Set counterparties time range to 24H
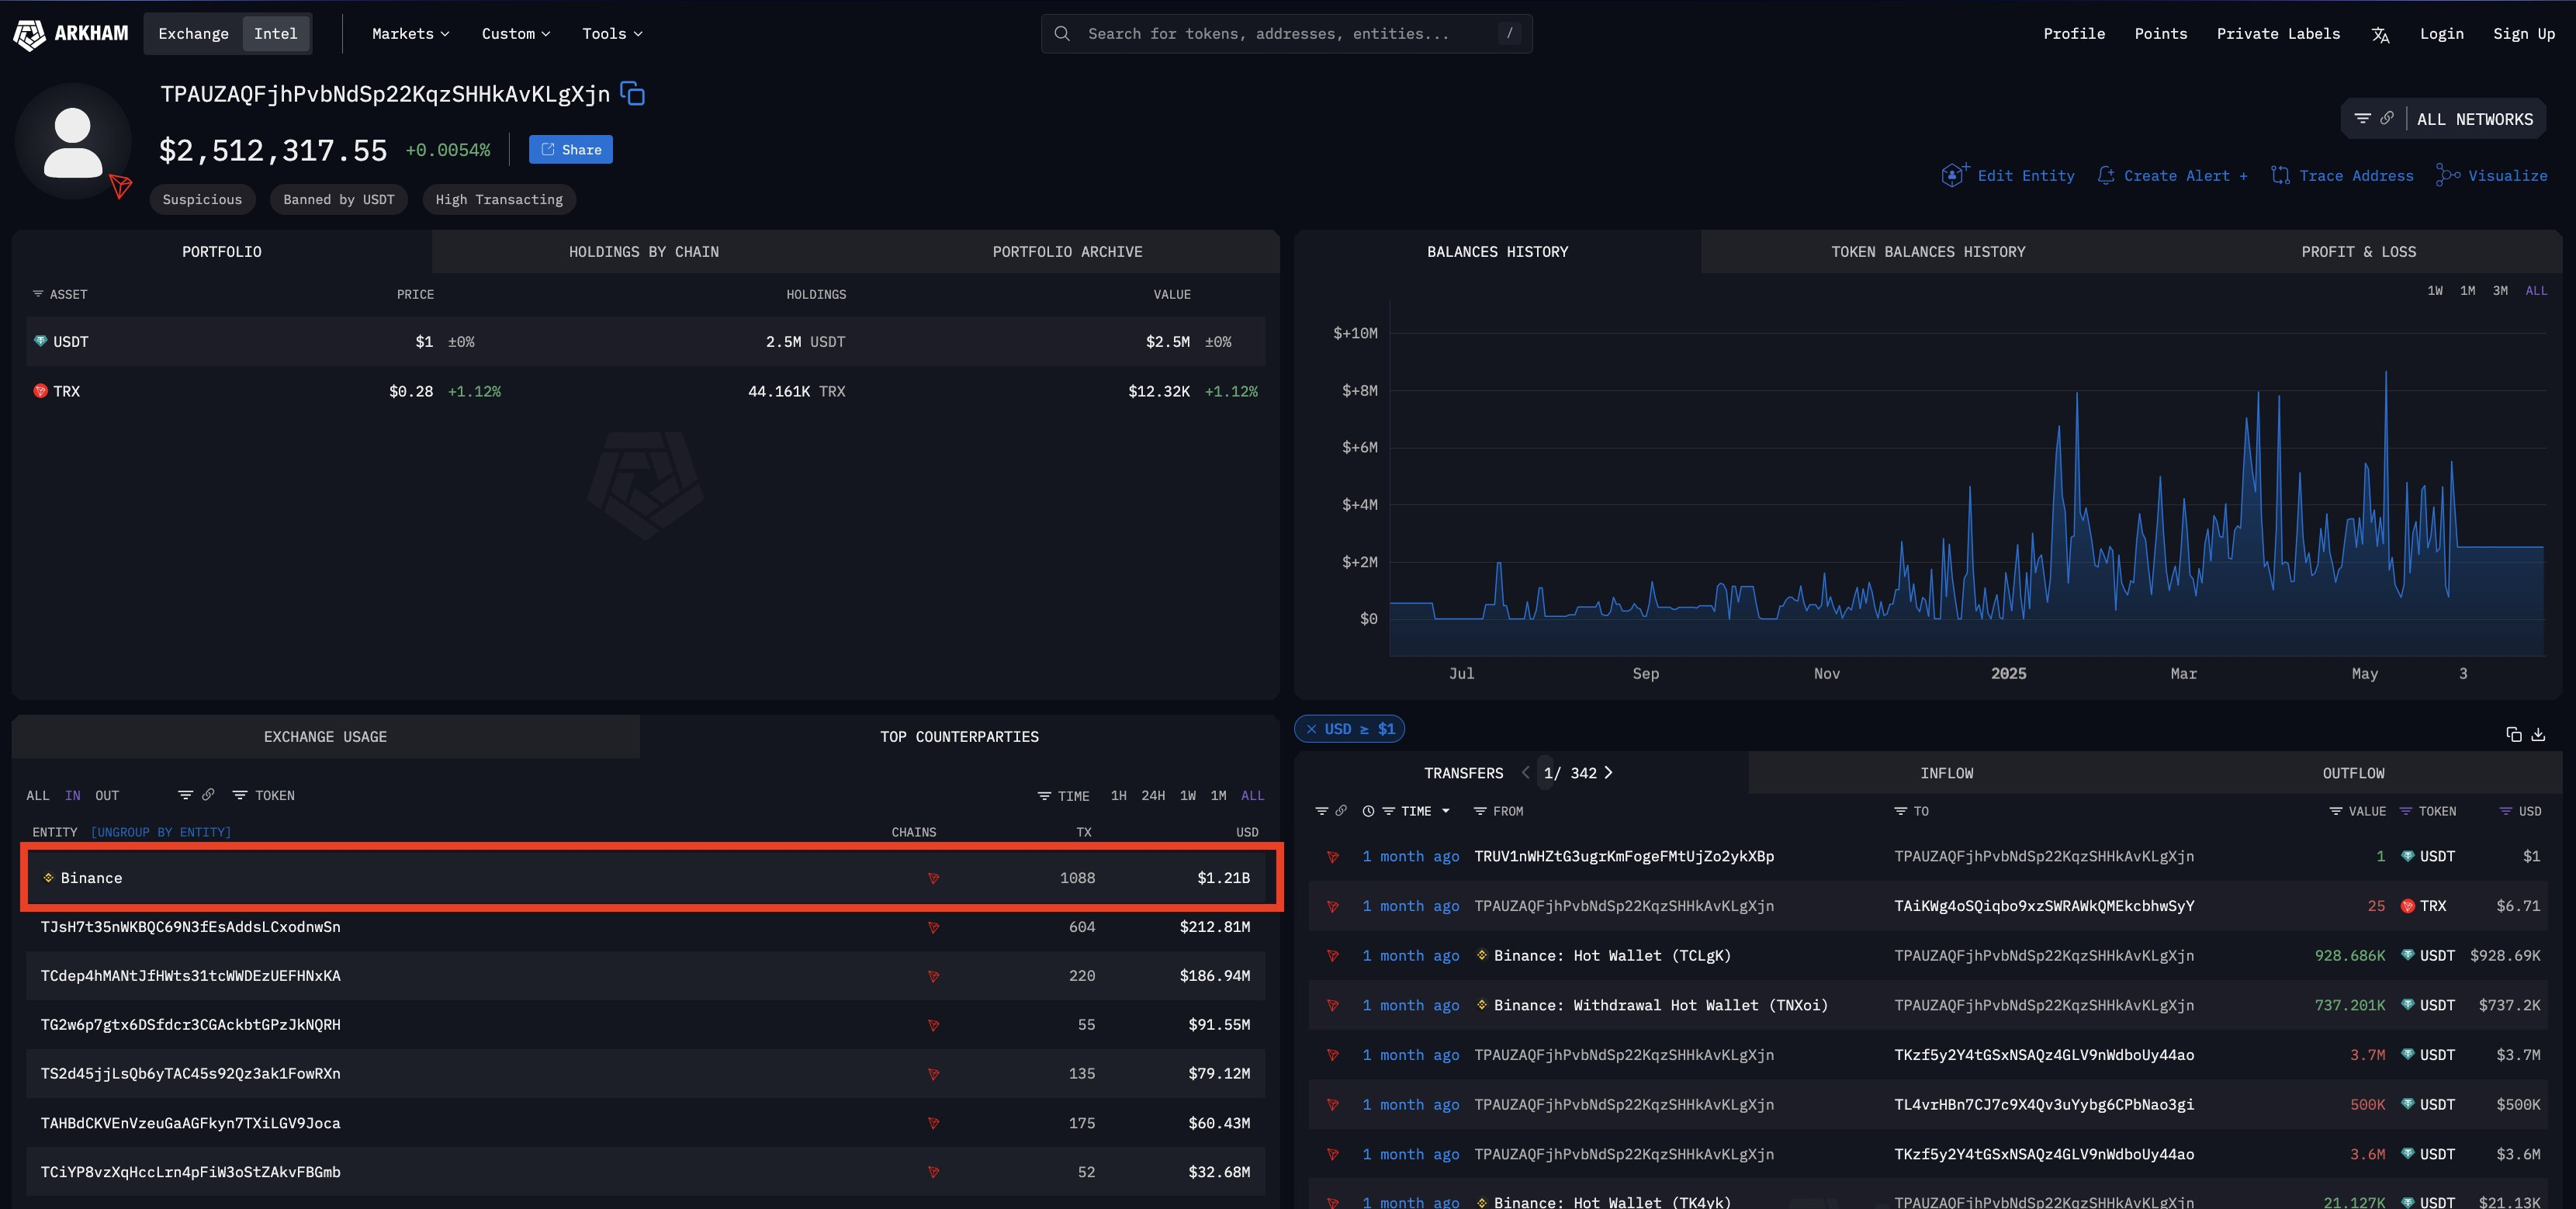Viewport: 2576px width, 1209px height. (1153, 795)
